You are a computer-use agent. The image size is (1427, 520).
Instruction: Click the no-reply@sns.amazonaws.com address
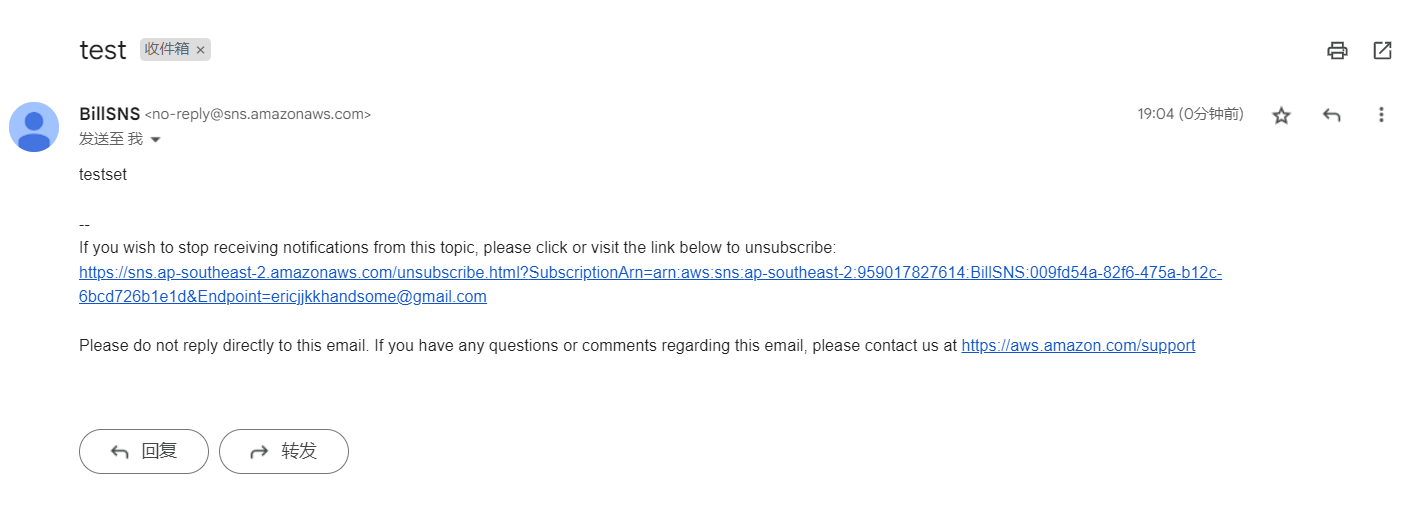click(258, 114)
